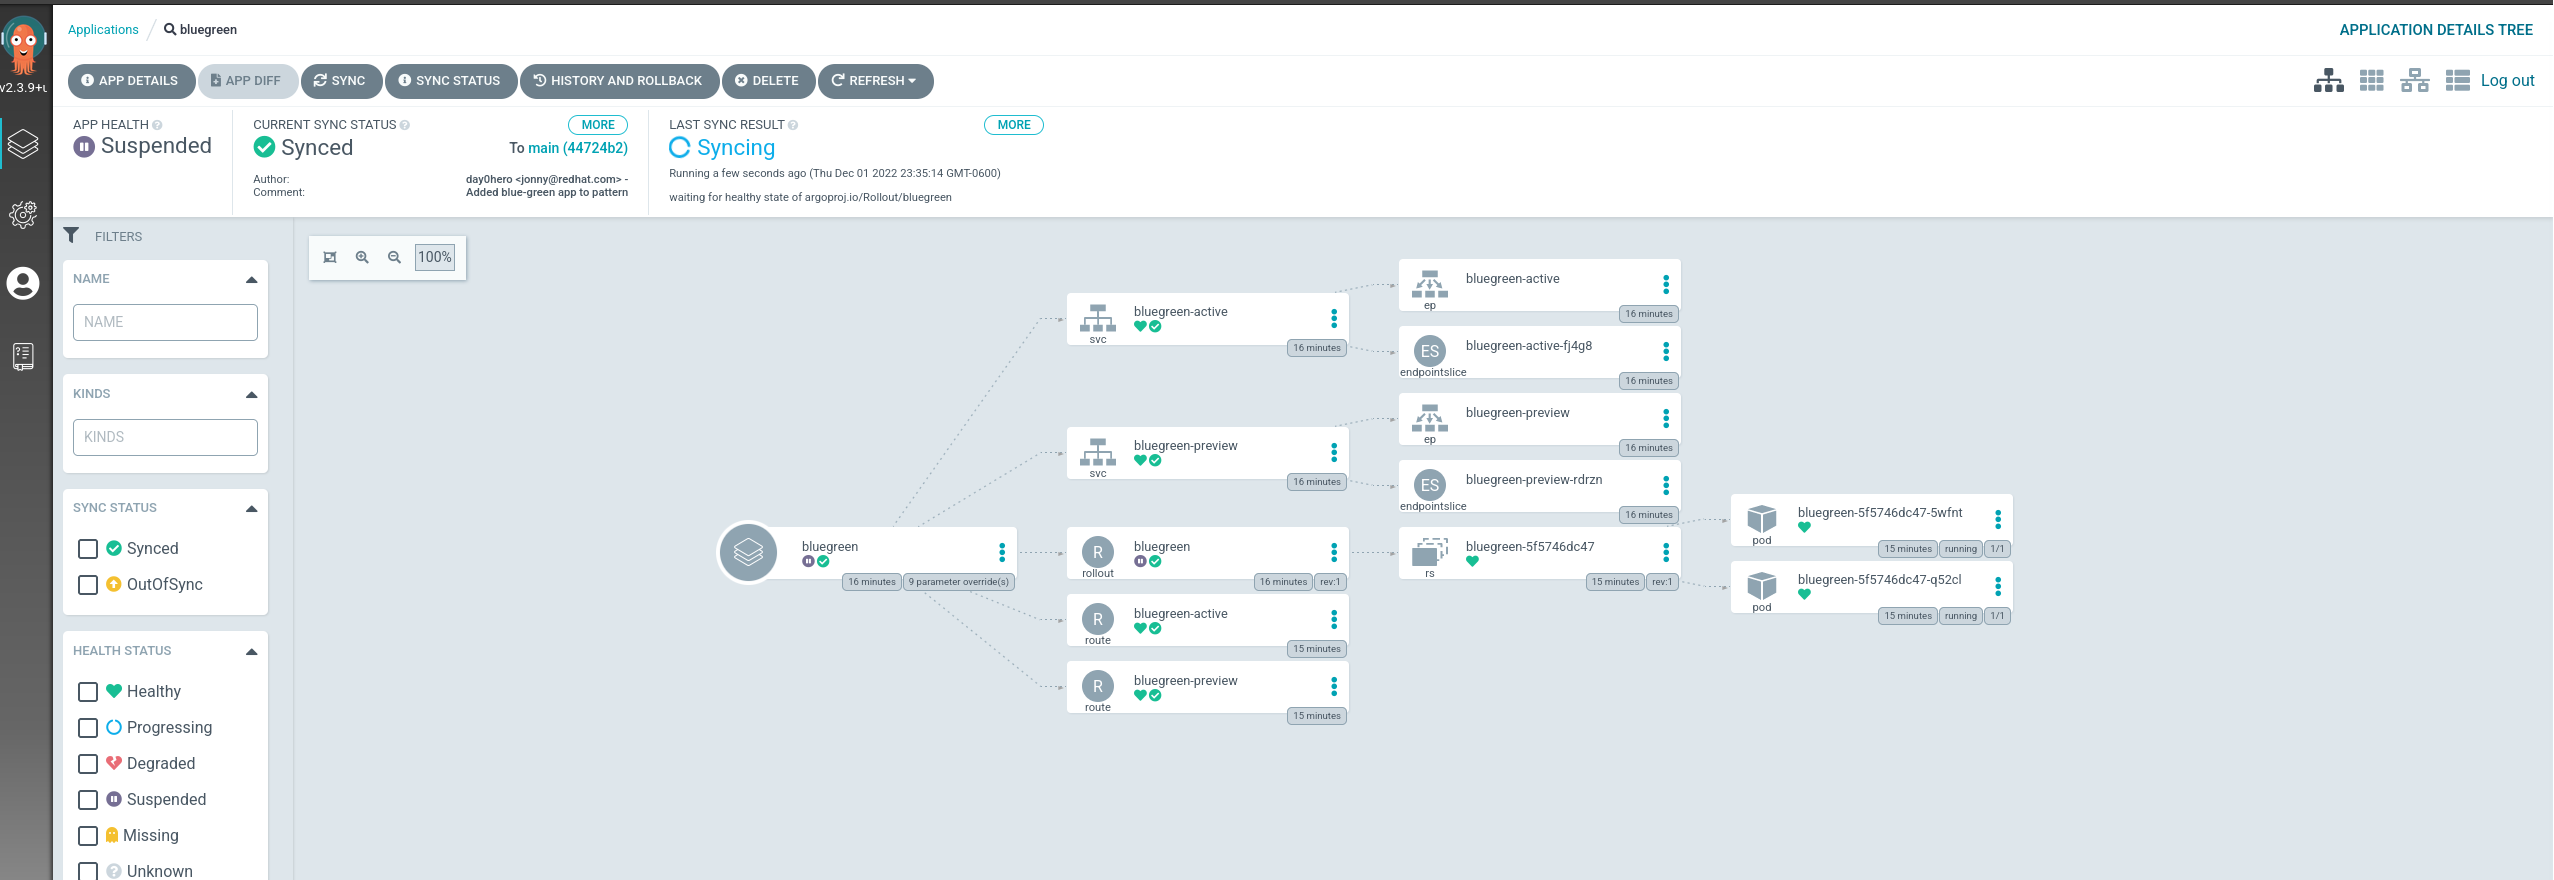Fit the resource tree to screen
The height and width of the screenshot is (880, 2554).
330,257
